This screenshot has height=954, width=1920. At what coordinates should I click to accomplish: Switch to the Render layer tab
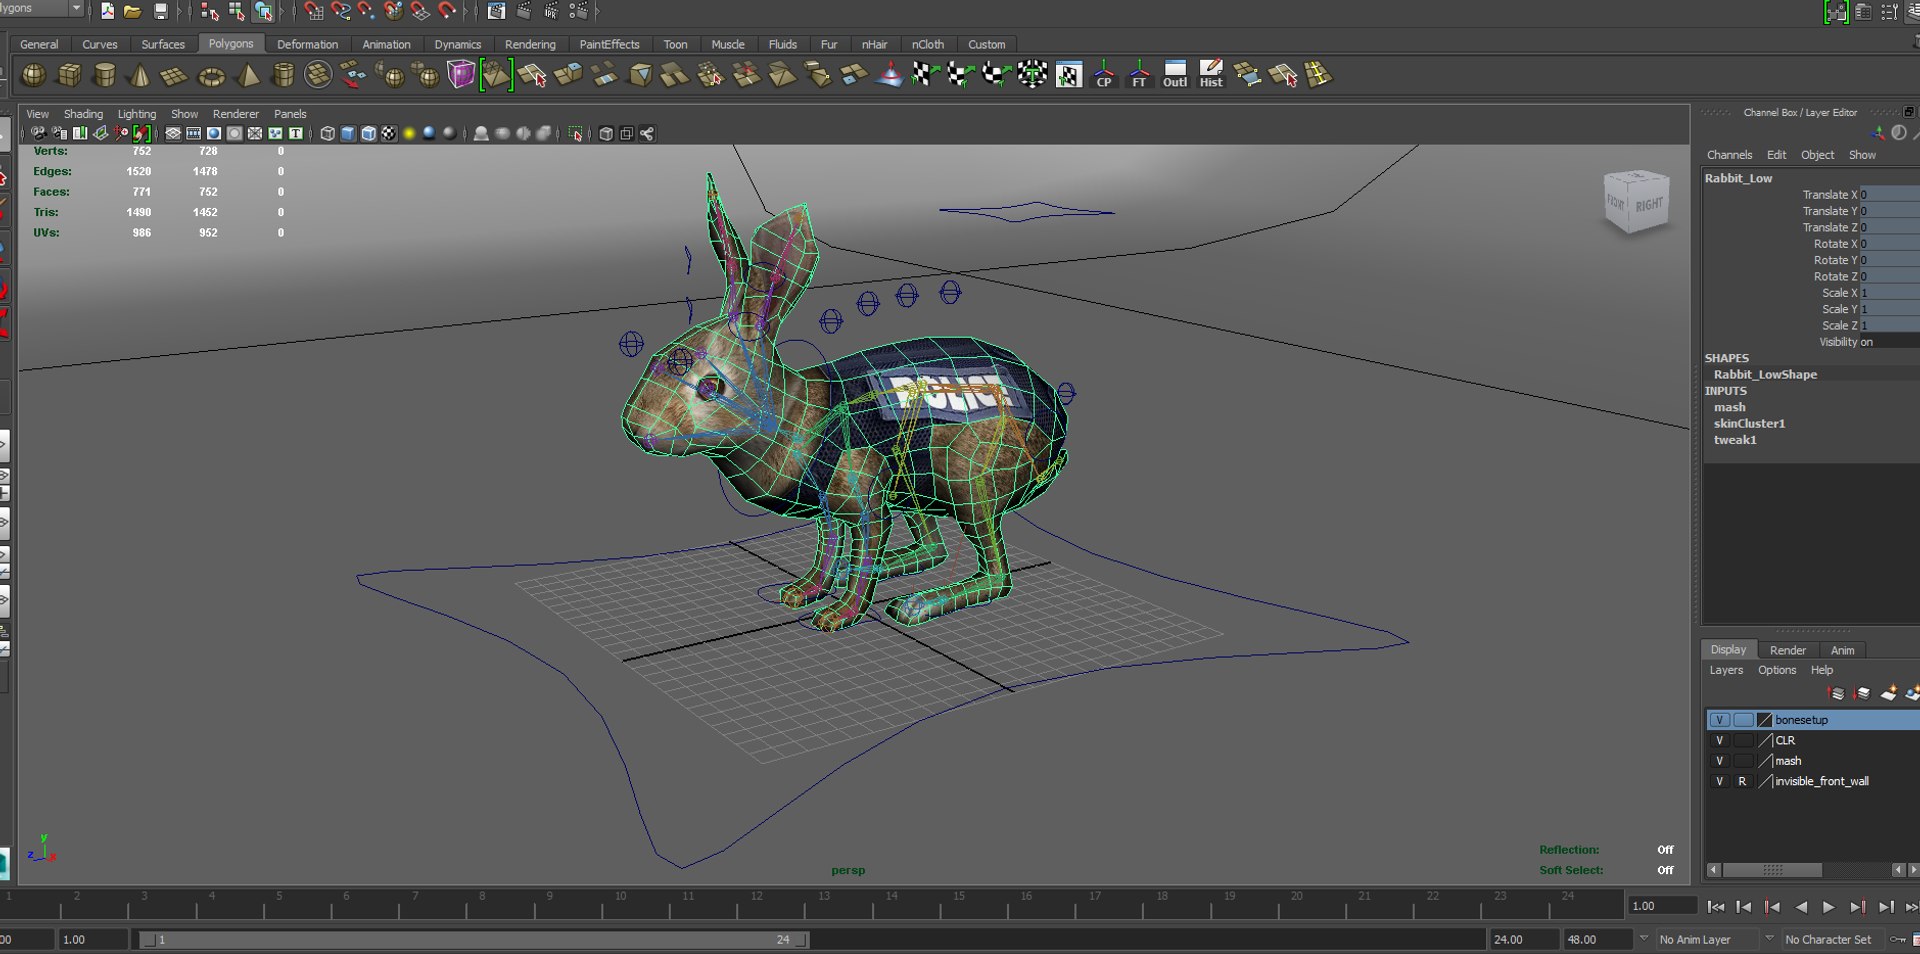(x=1787, y=650)
